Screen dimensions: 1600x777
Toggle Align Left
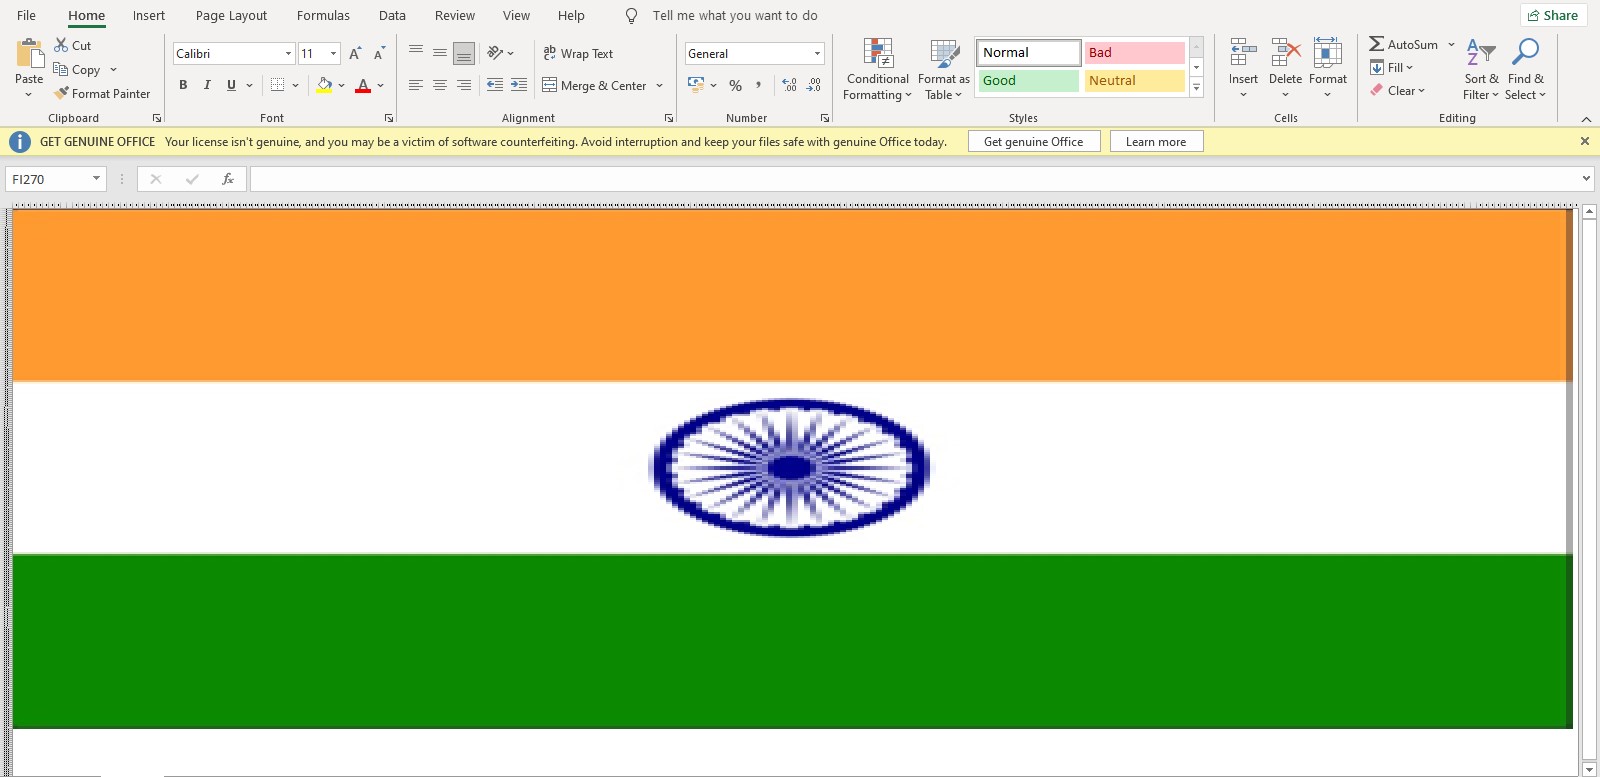(x=416, y=85)
